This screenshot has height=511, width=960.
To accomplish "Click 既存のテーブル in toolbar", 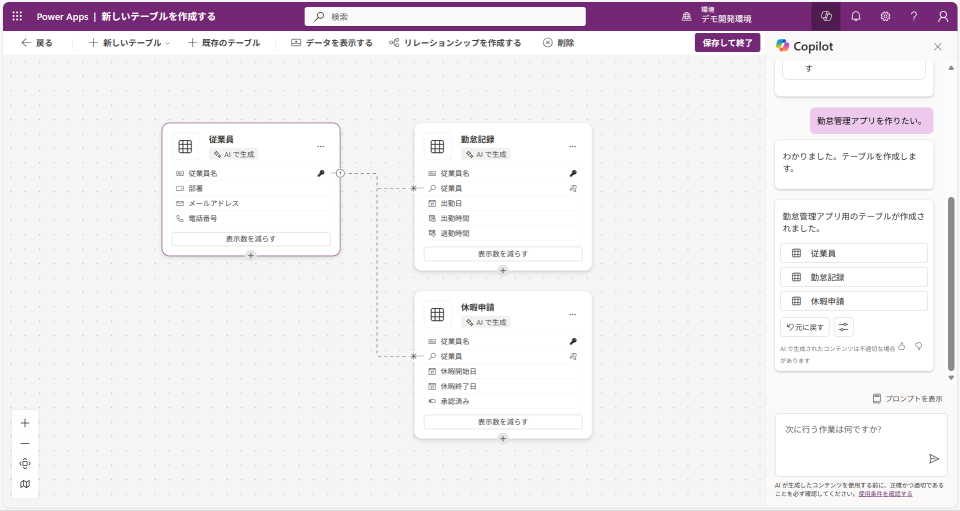I will [224, 43].
